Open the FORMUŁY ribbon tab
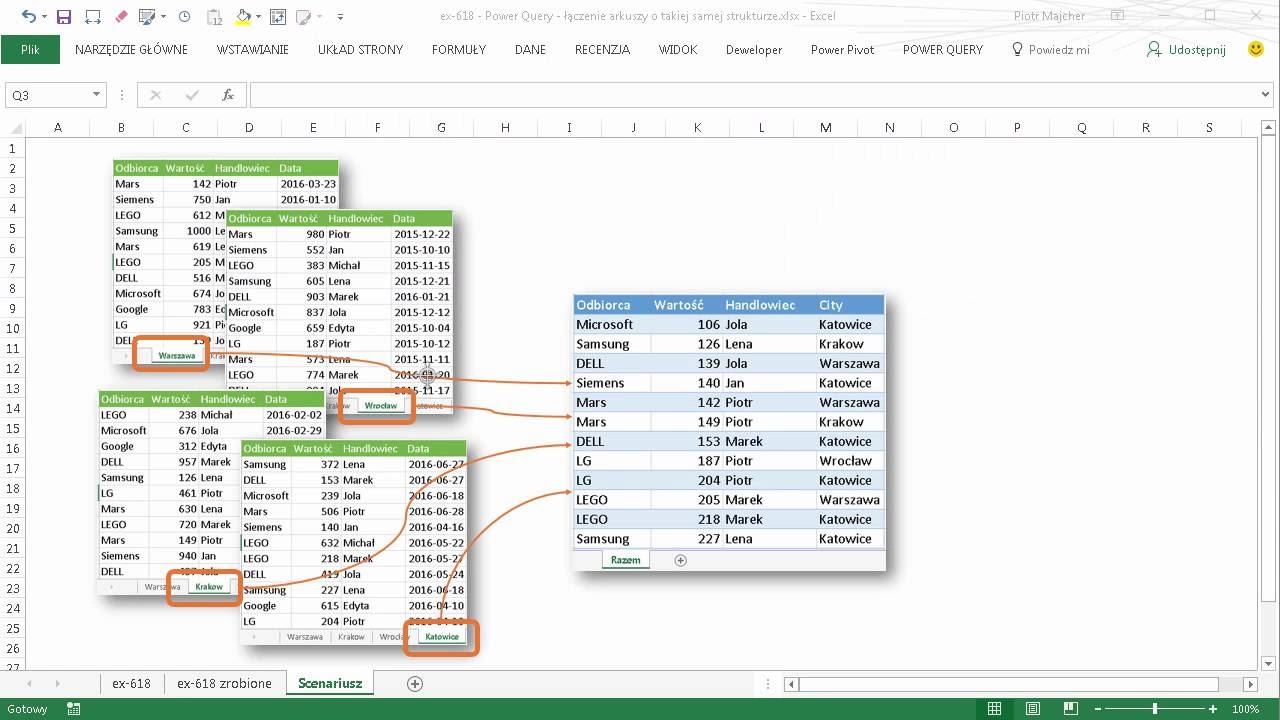Screen dimensions: 1280x720 pyautogui.click(x=459, y=49)
